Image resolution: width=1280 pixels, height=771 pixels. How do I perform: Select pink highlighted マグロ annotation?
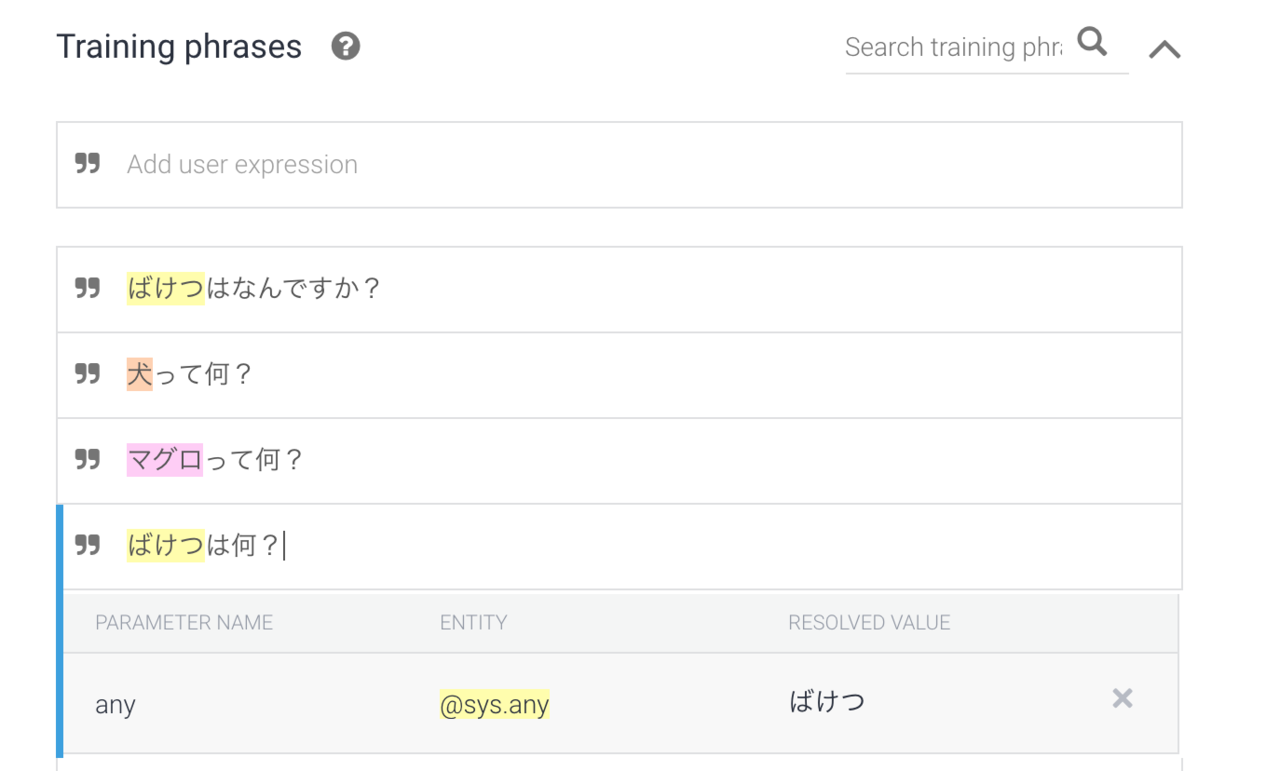pos(165,460)
